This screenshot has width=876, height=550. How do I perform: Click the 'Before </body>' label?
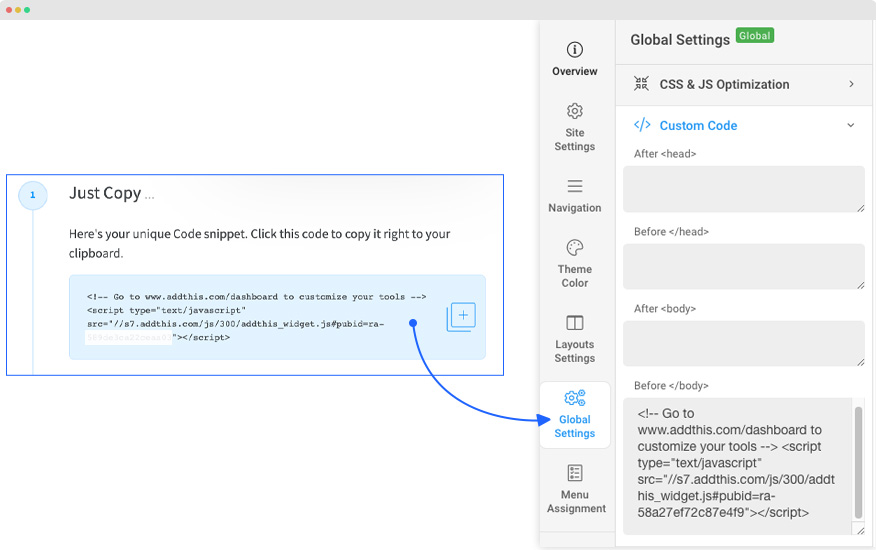(671, 386)
